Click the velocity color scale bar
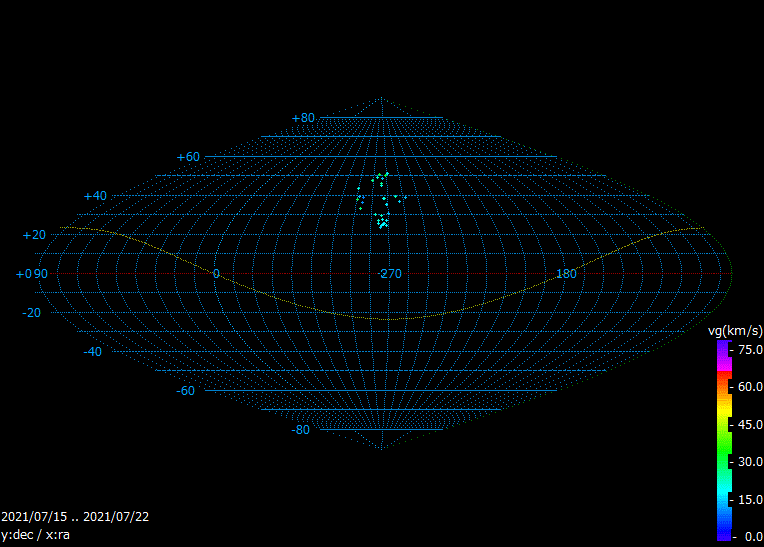This screenshot has width=764, height=547. point(724,440)
